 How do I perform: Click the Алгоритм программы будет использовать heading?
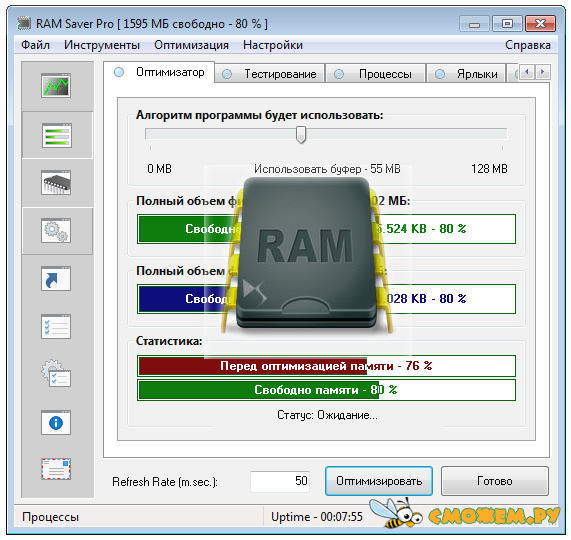[260, 115]
